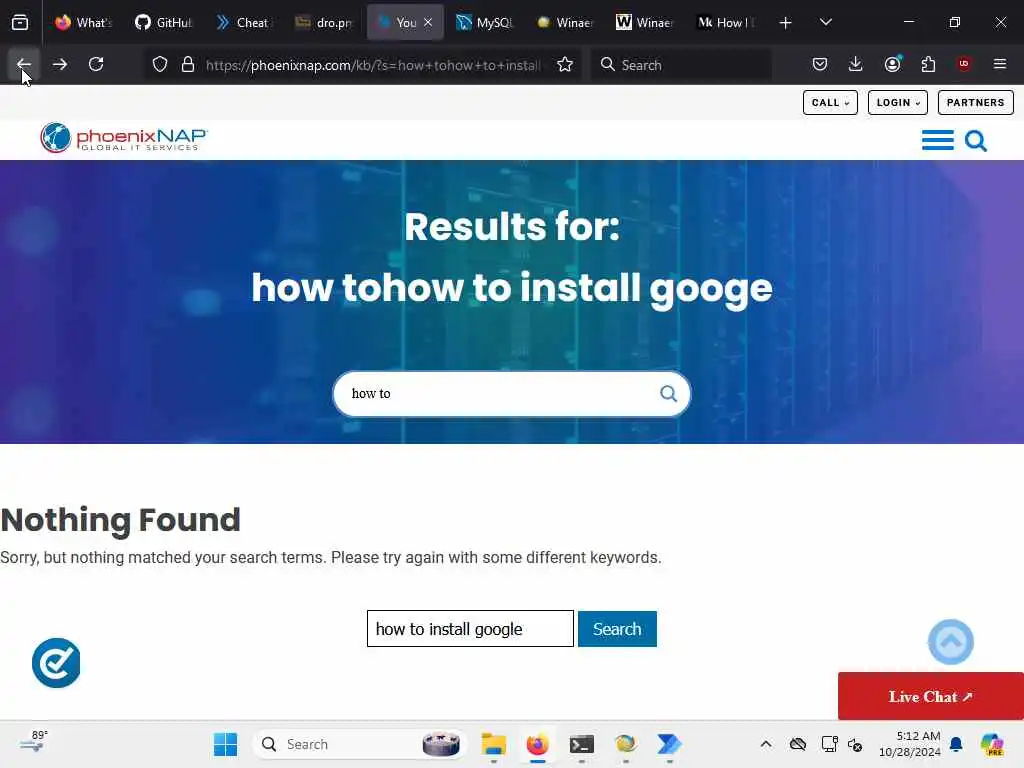This screenshot has height=768, width=1024.
Task: Open Firefox account menu
Action: (892, 64)
